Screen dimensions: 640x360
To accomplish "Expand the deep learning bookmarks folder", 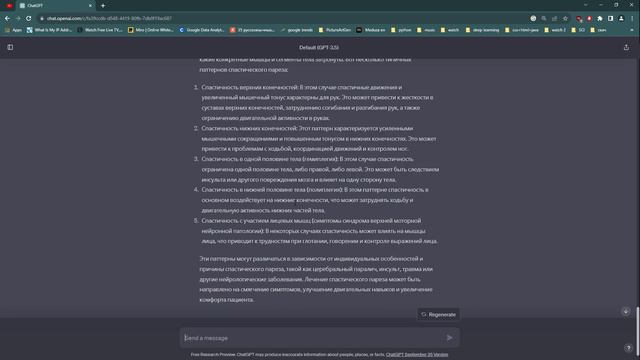I will point(482,30).
